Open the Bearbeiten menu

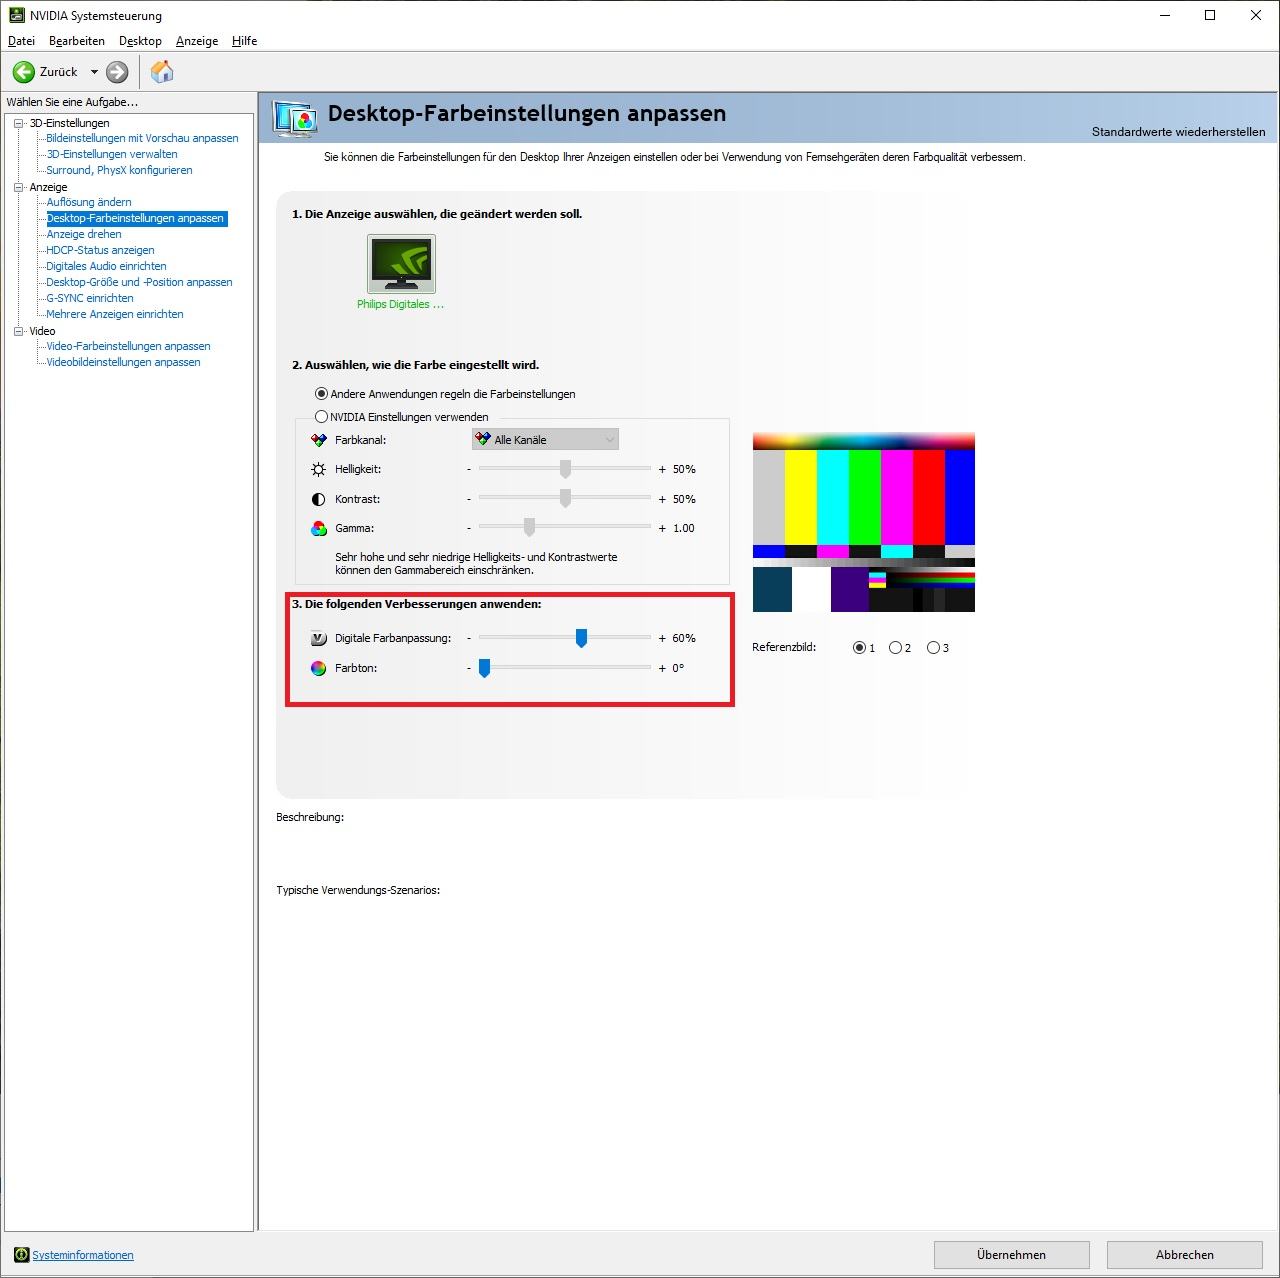tap(77, 41)
